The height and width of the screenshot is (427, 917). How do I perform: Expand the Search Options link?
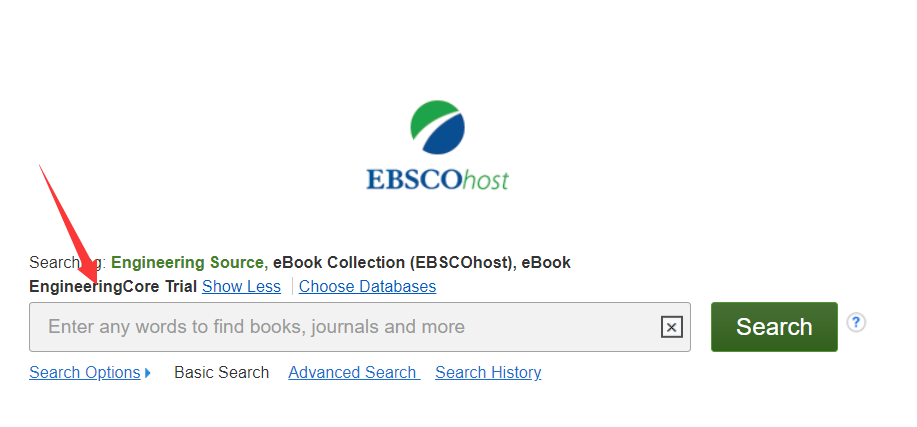(x=85, y=373)
